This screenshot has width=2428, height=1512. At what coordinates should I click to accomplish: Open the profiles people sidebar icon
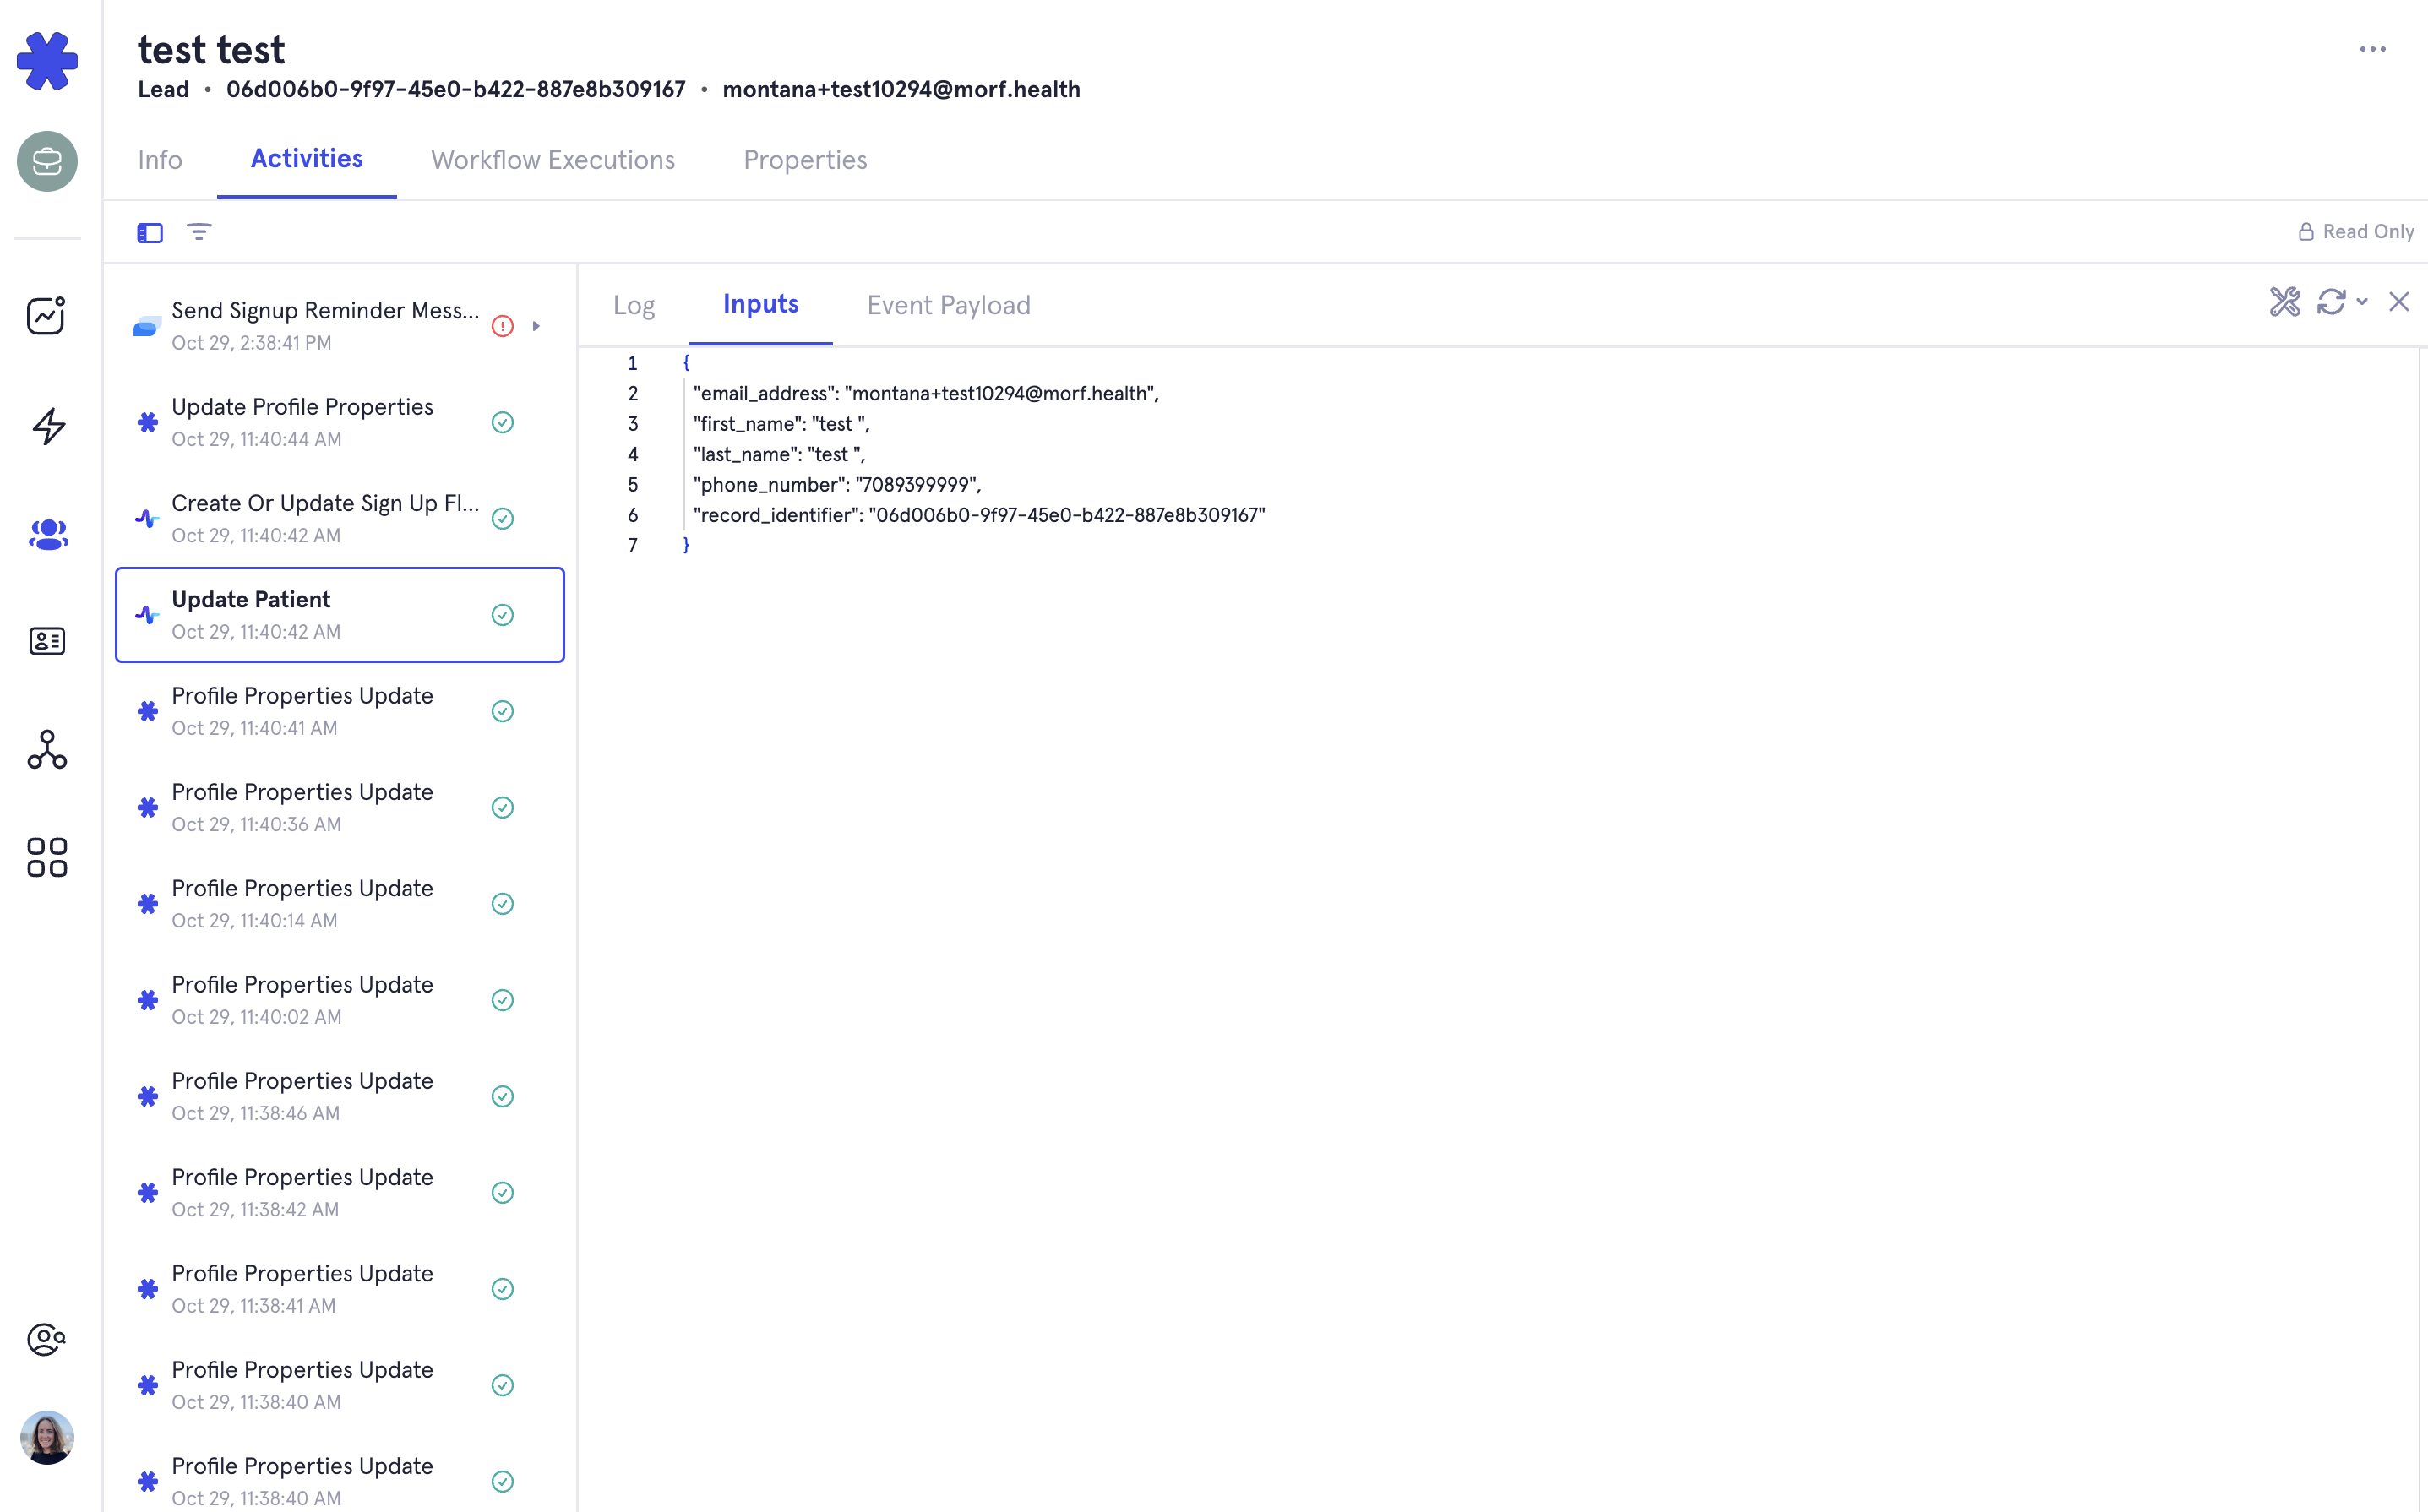[47, 534]
